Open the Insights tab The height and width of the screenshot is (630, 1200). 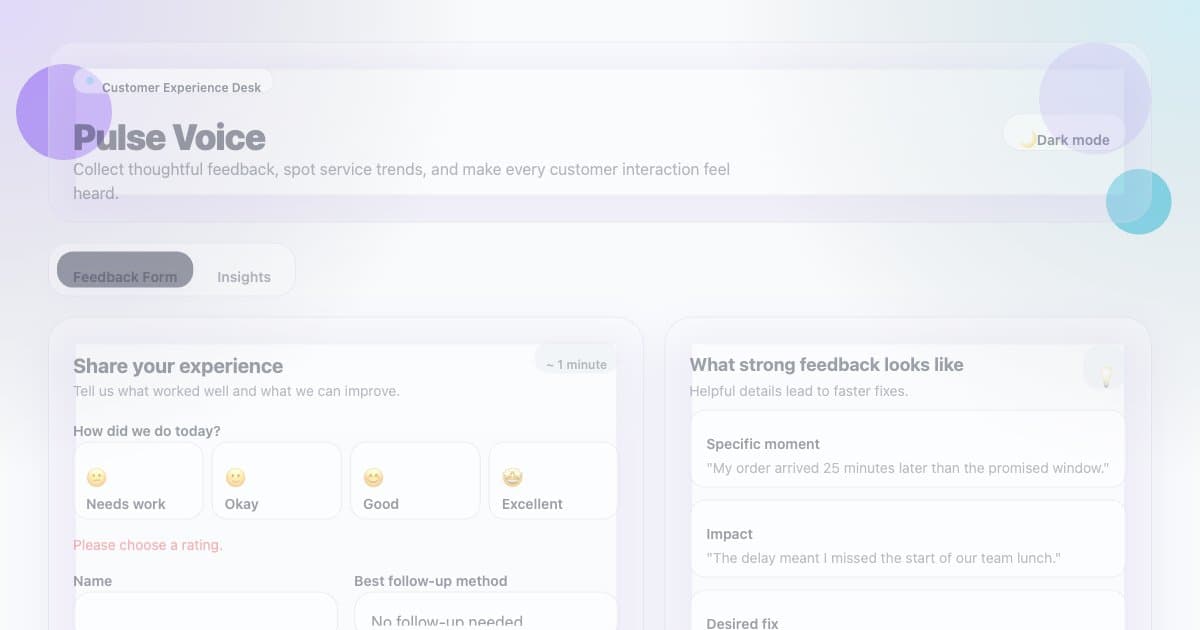click(244, 276)
